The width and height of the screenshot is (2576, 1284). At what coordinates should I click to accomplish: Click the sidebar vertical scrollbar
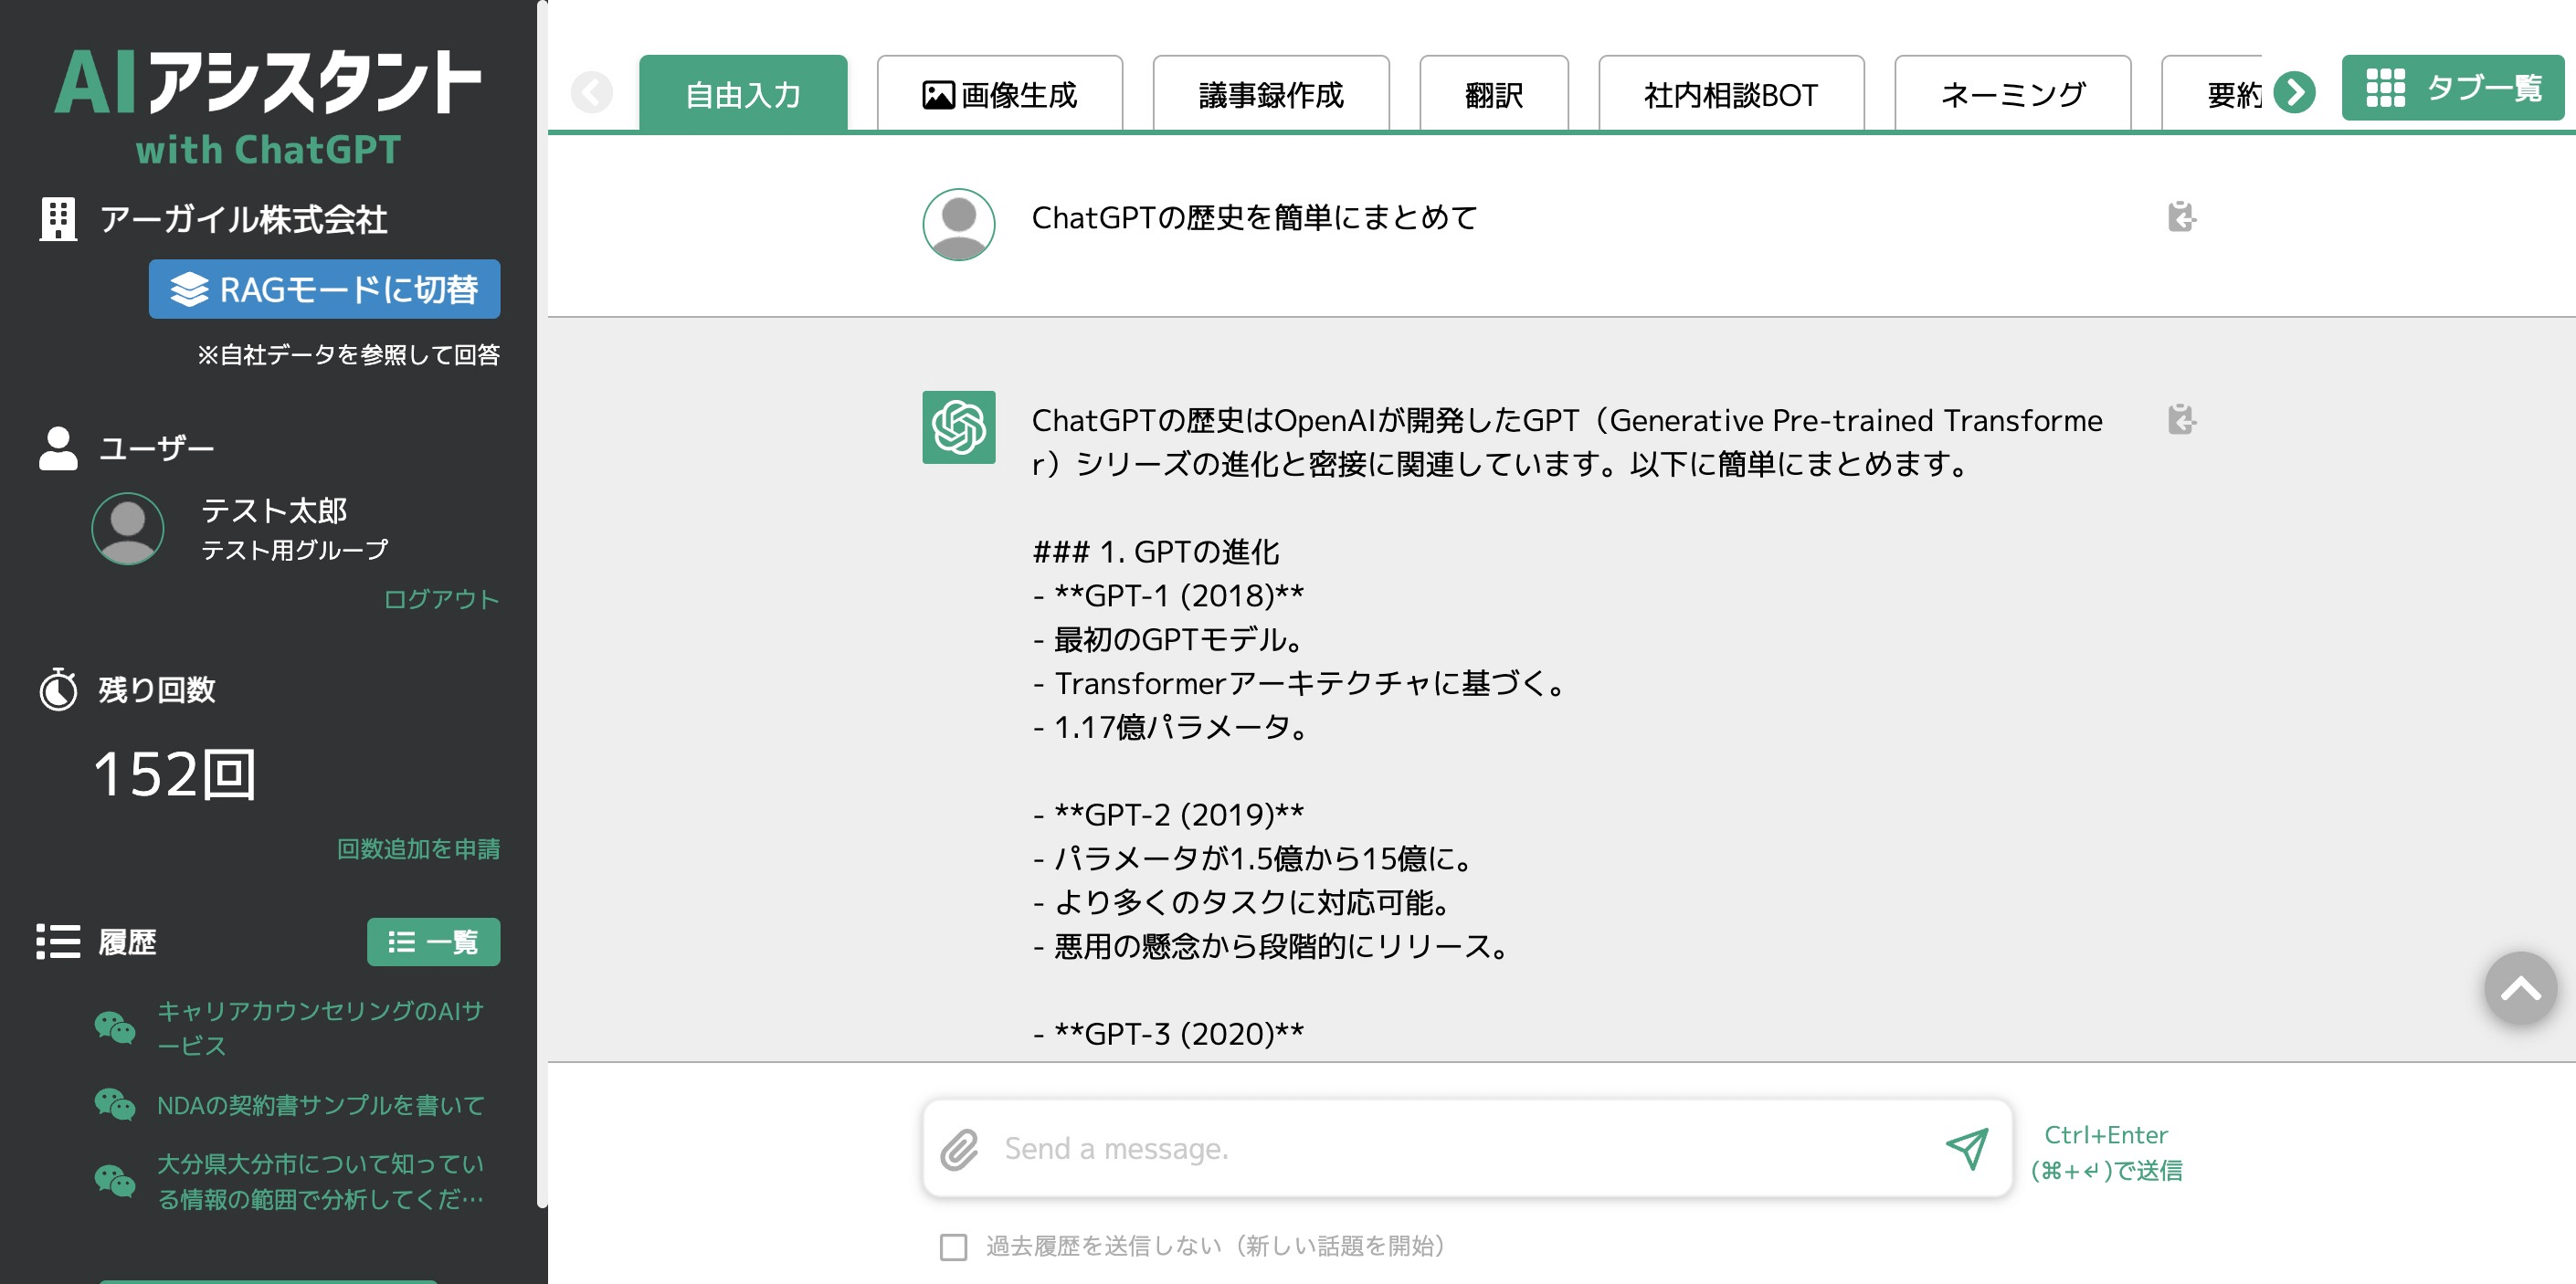point(542,600)
